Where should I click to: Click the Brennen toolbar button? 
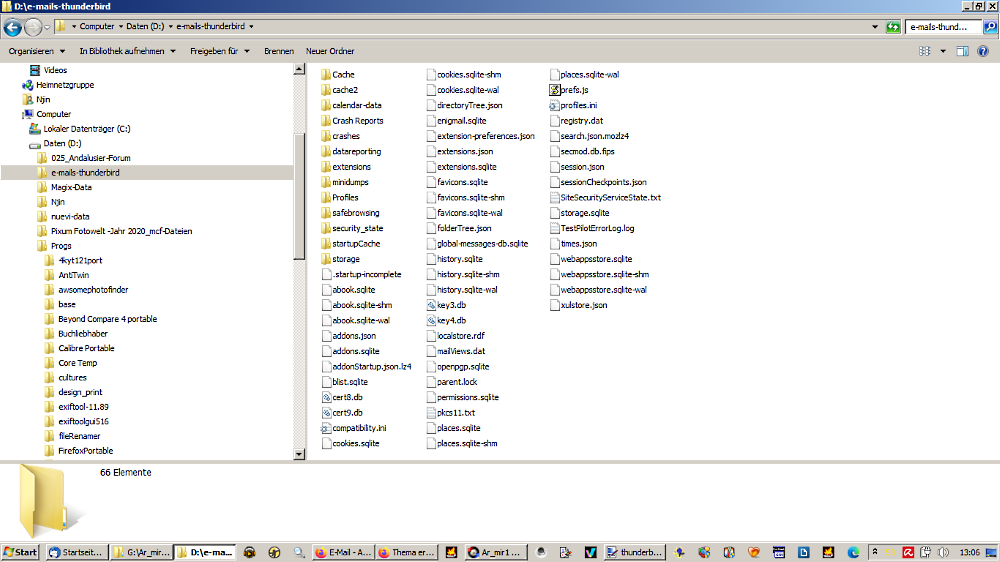click(x=279, y=51)
